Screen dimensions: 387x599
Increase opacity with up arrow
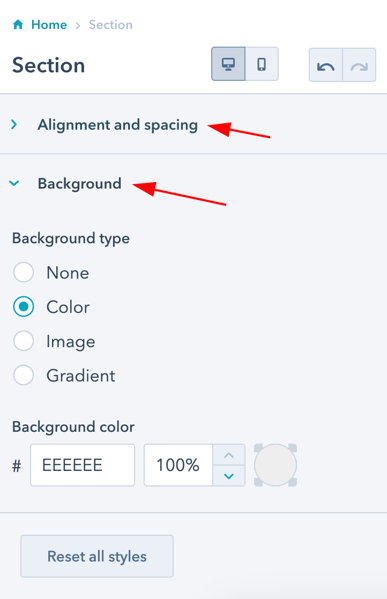click(229, 455)
